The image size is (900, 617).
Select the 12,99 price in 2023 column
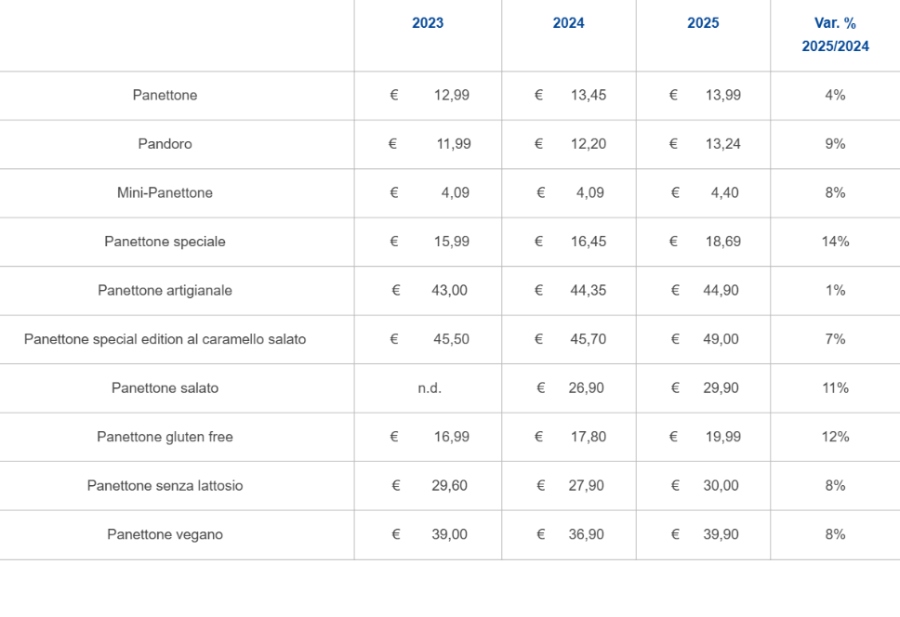[451, 96]
